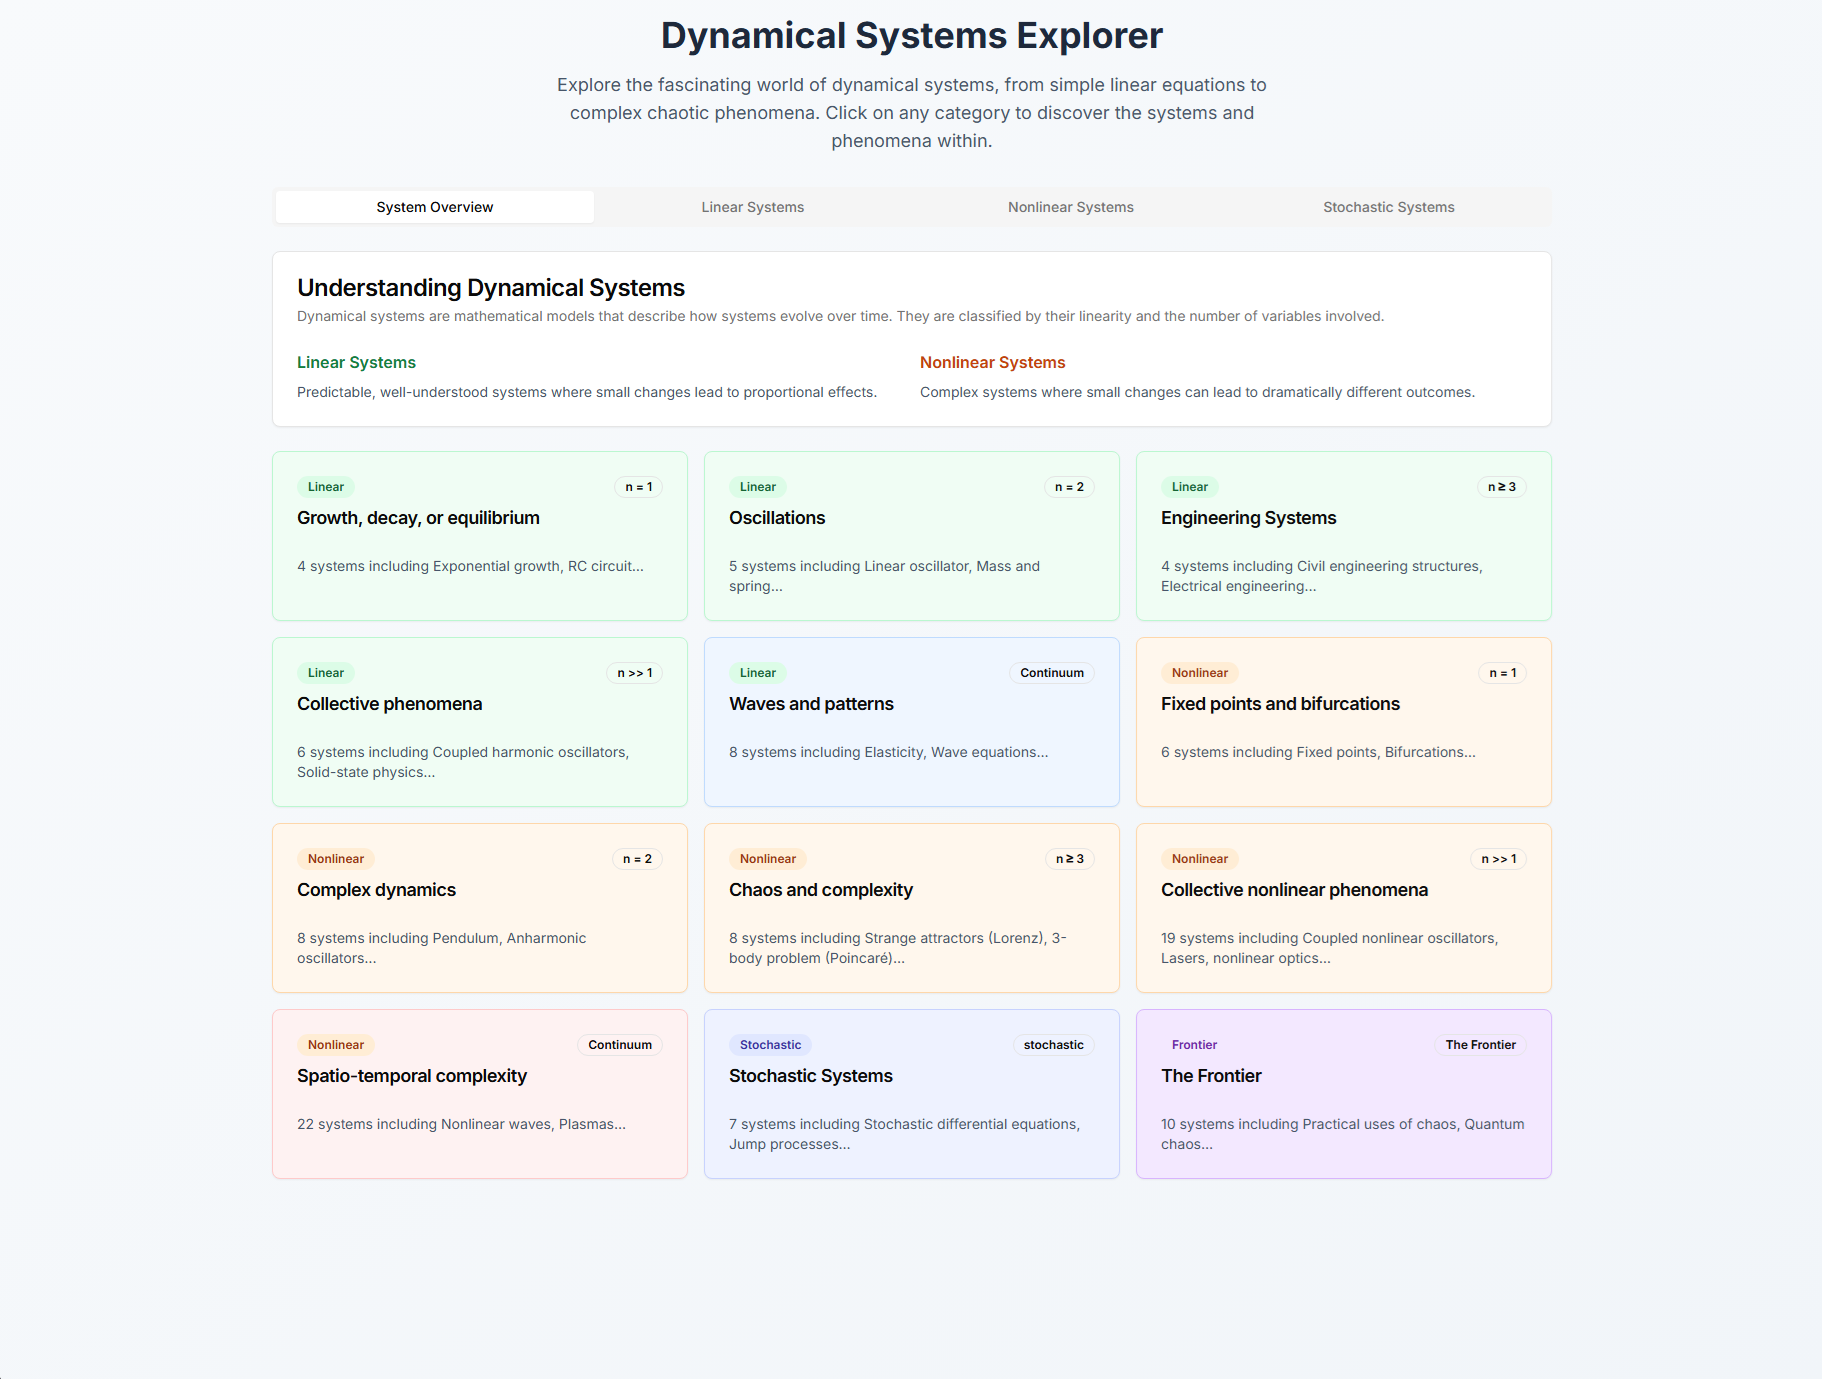Viewport: 1822px width, 1379px height.
Task: Click the Linear badge on Oscillations card
Action: pyautogui.click(x=757, y=487)
